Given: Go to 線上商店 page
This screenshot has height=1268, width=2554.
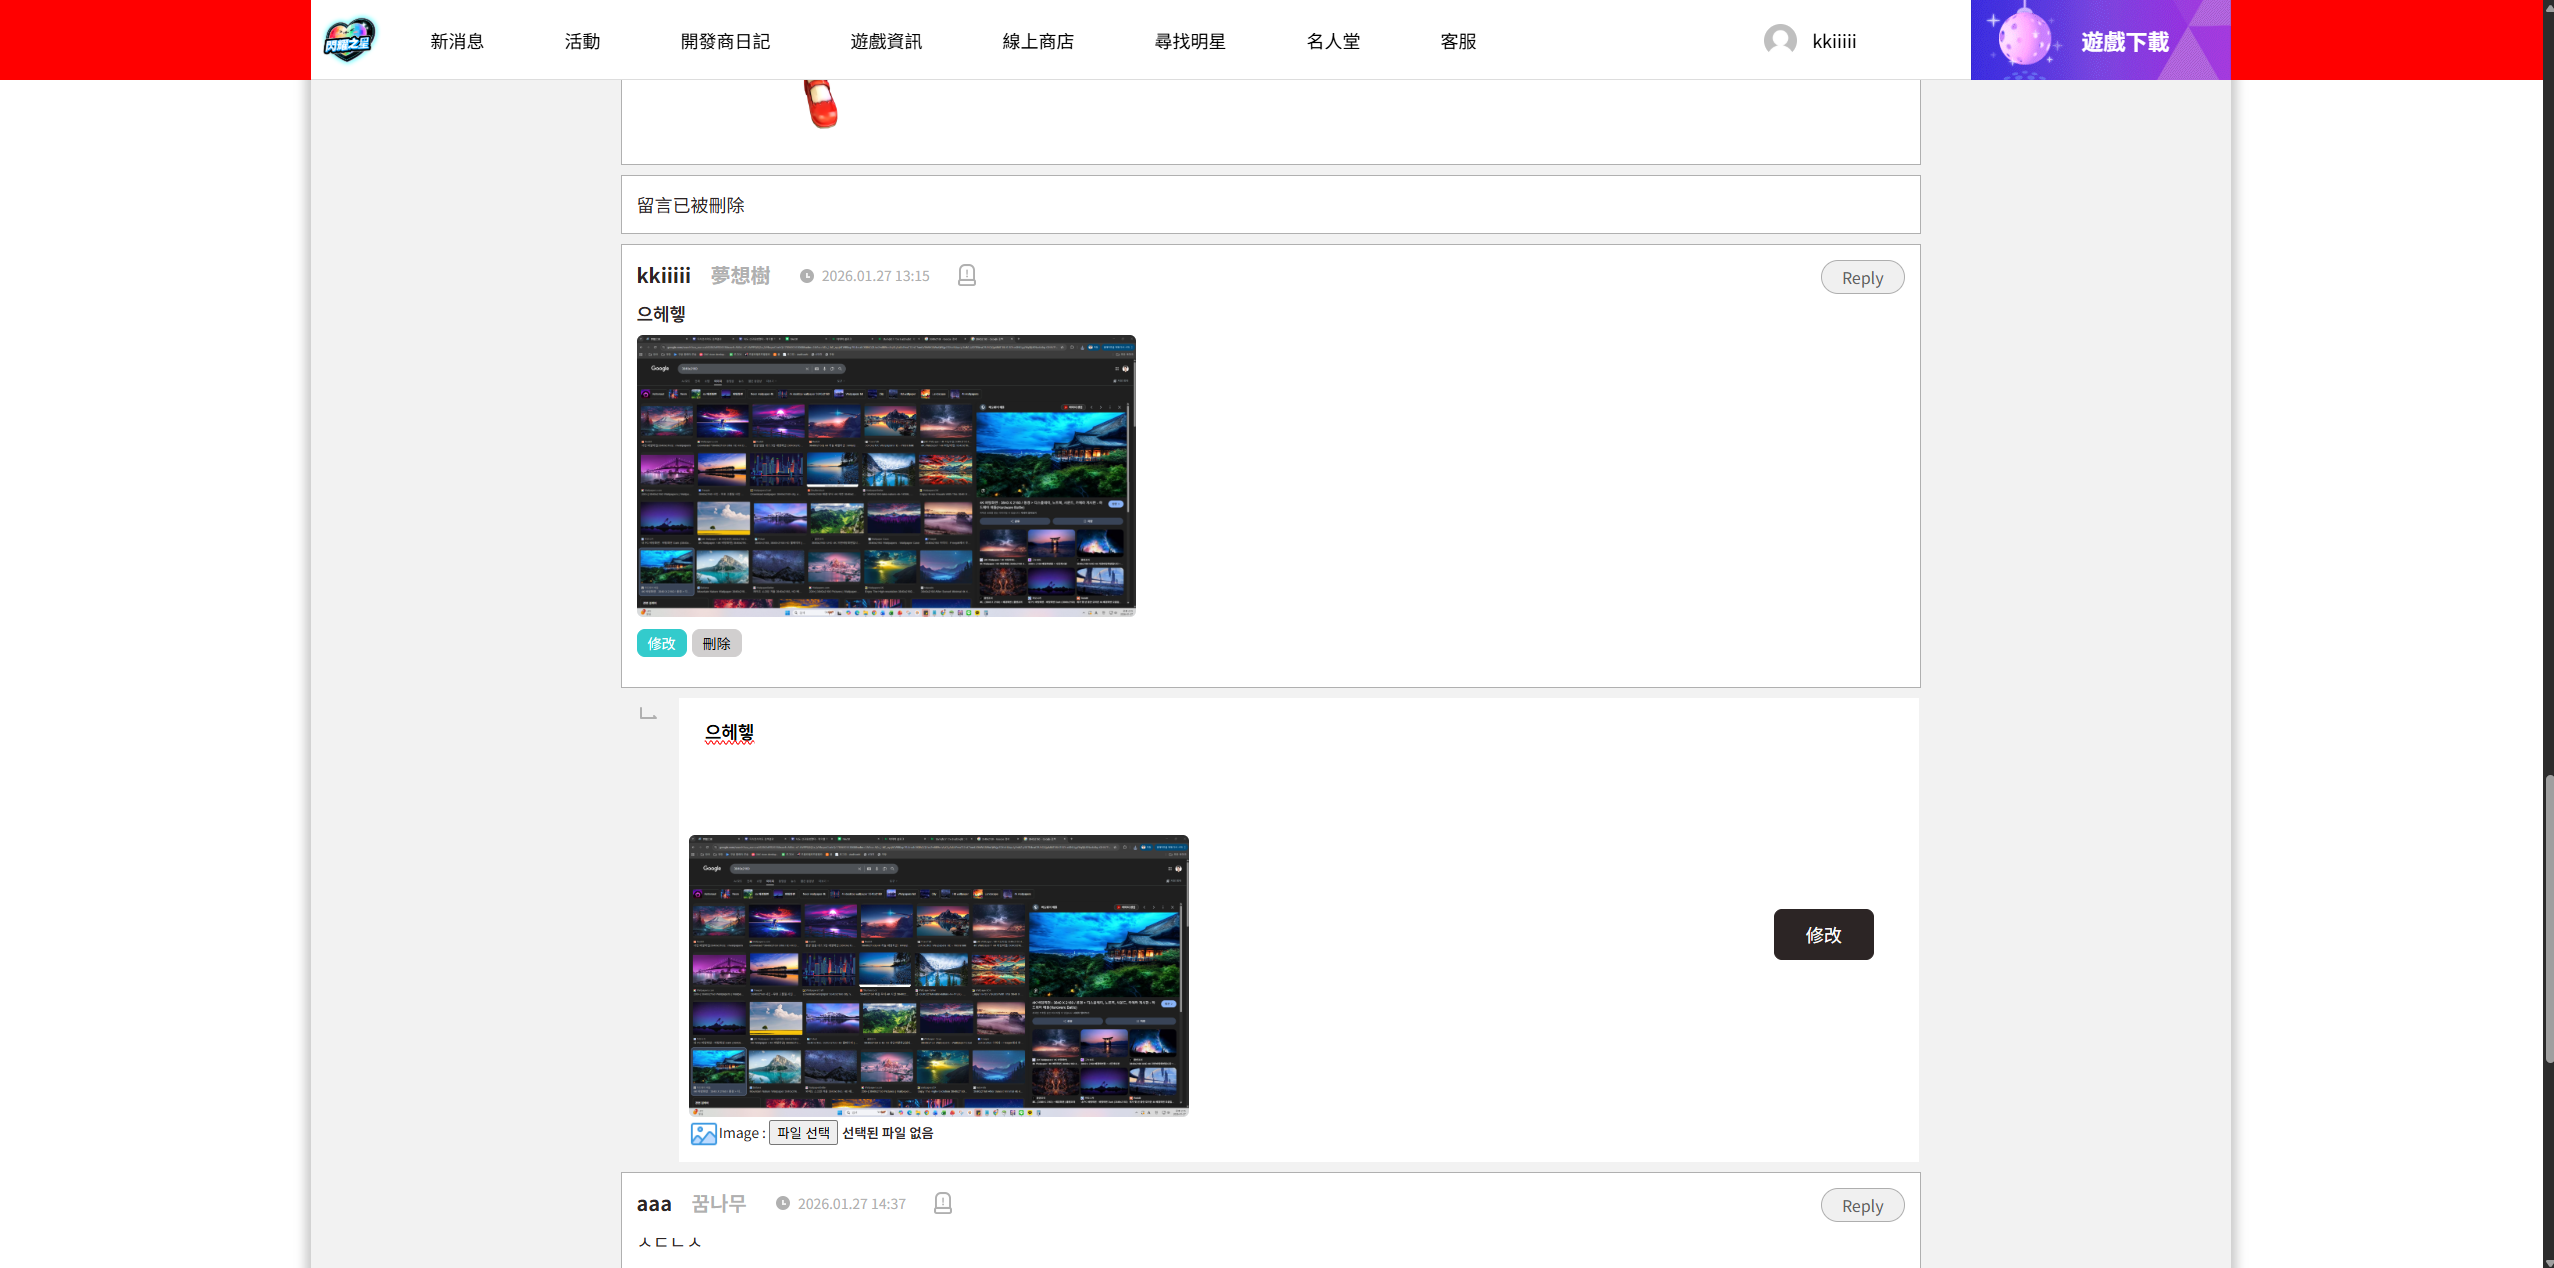Looking at the screenshot, I should pyautogui.click(x=1038, y=41).
